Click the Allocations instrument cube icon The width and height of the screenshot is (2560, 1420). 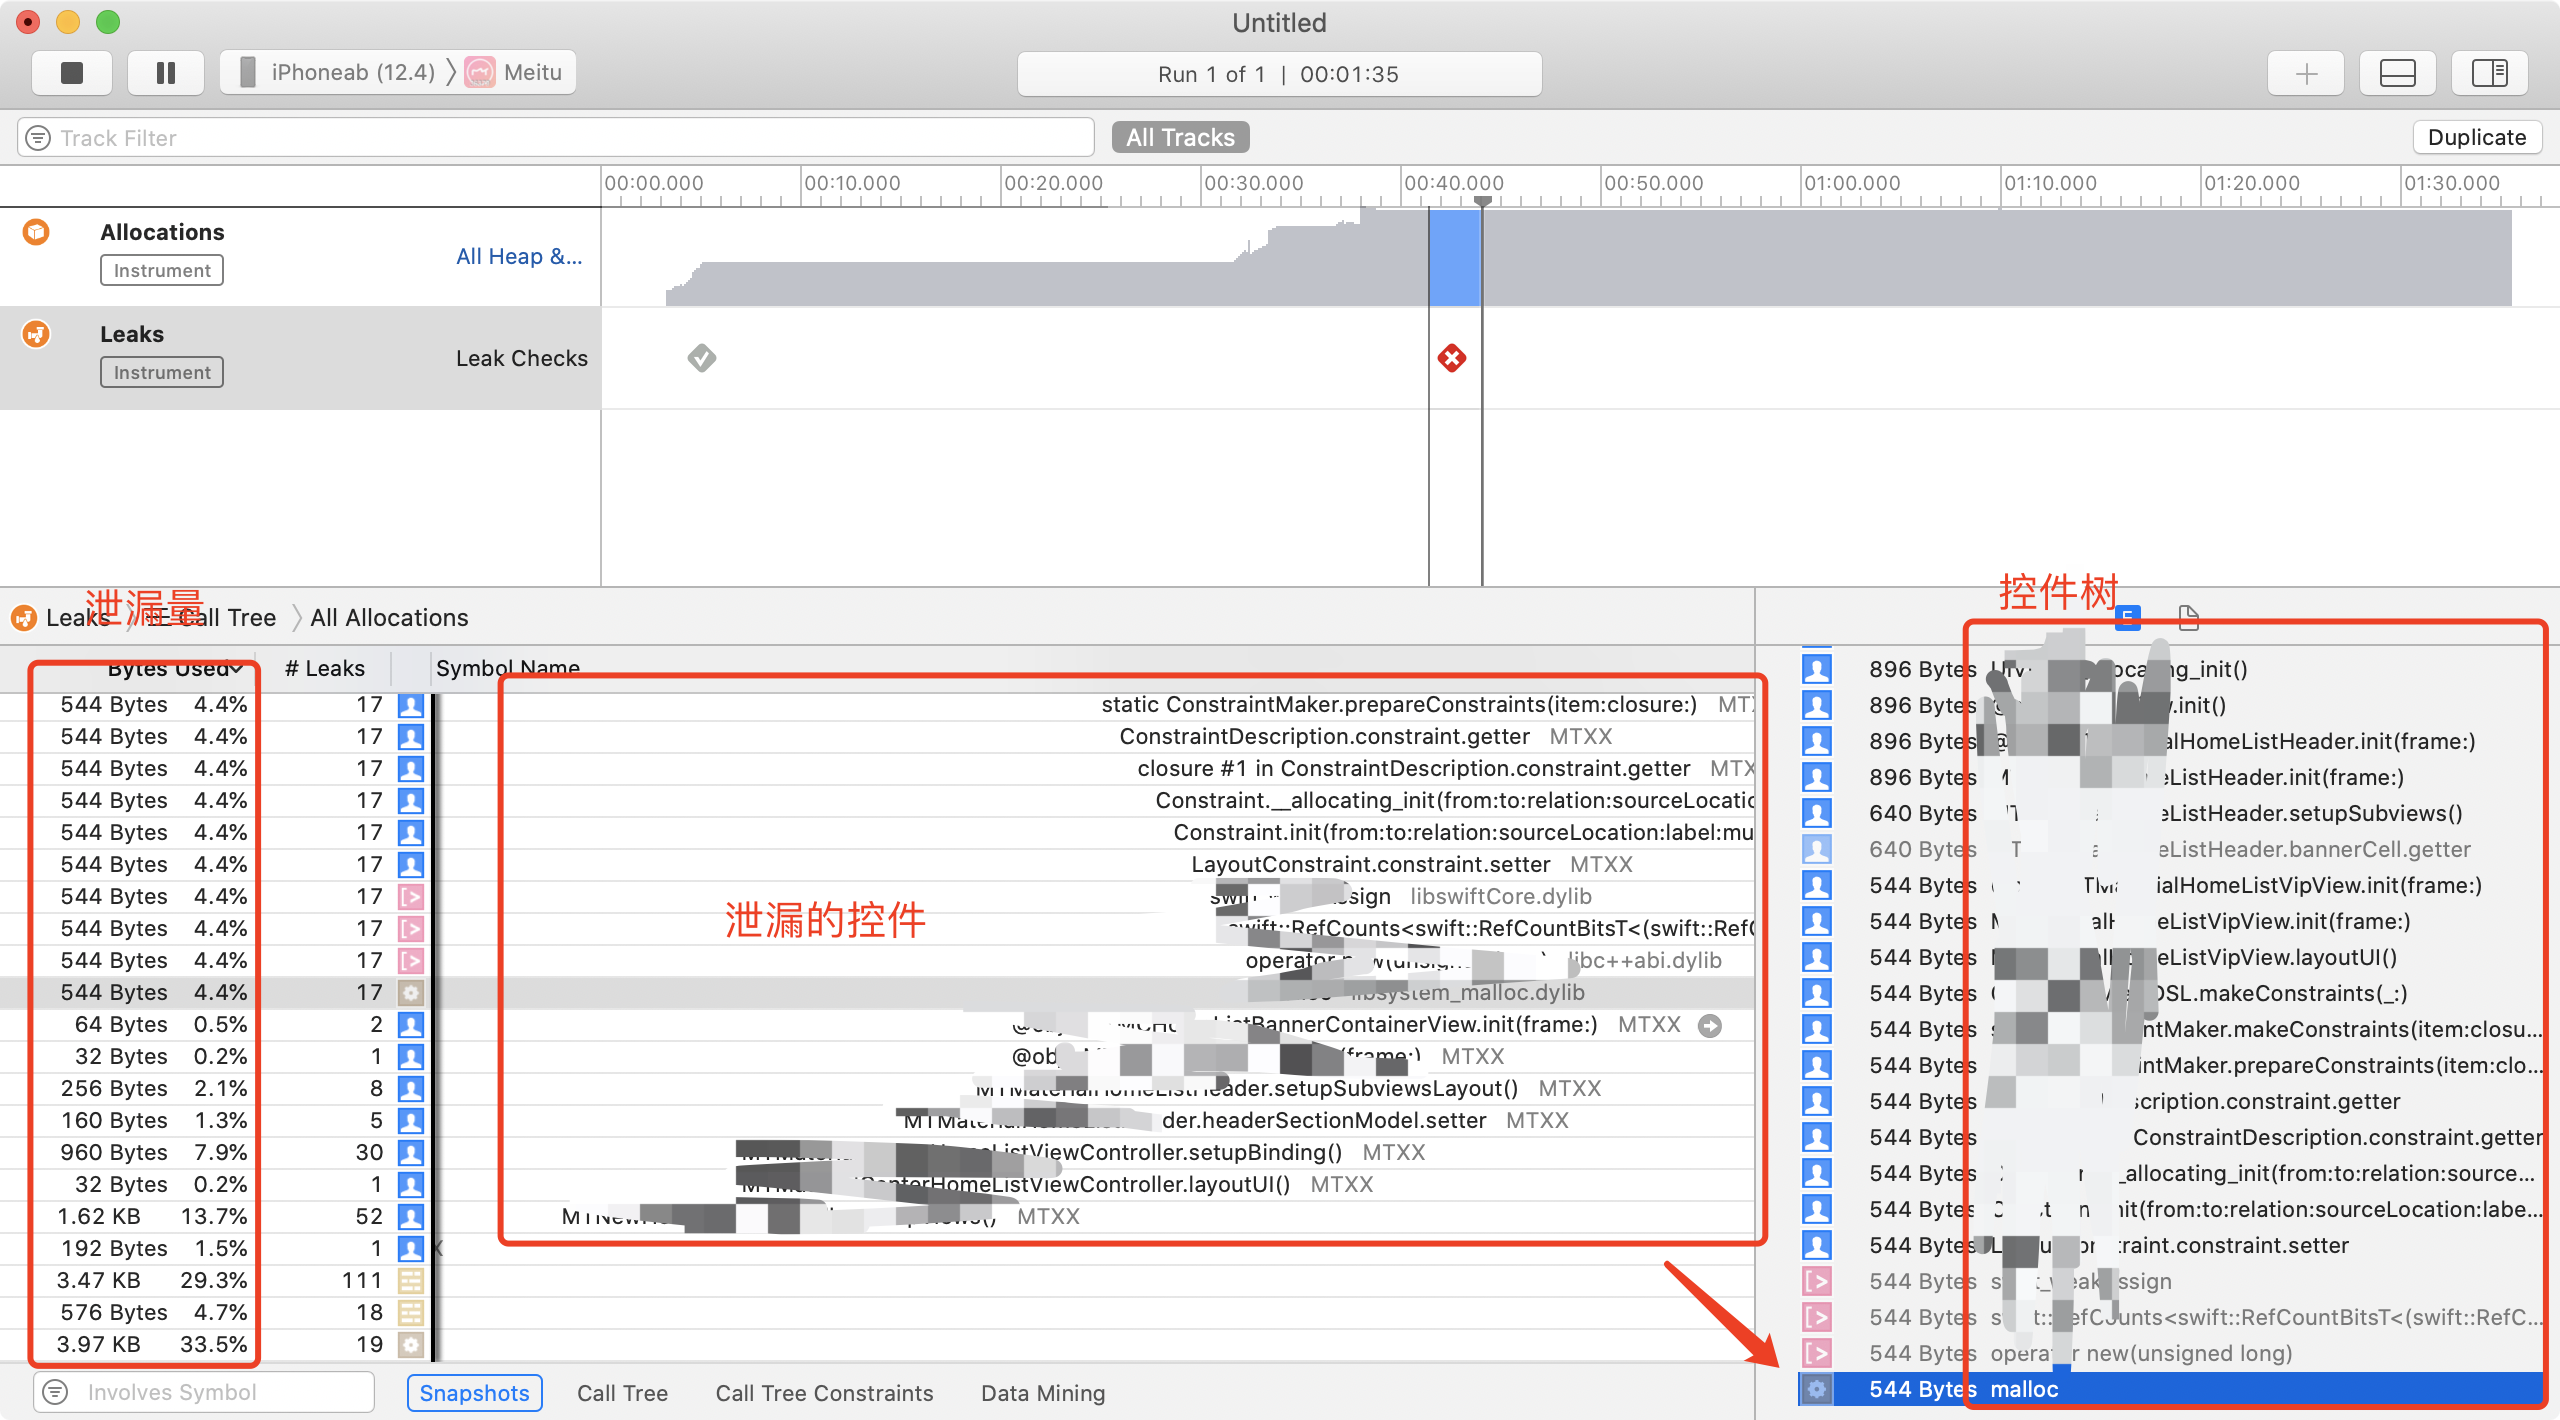(x=35, y=231)
